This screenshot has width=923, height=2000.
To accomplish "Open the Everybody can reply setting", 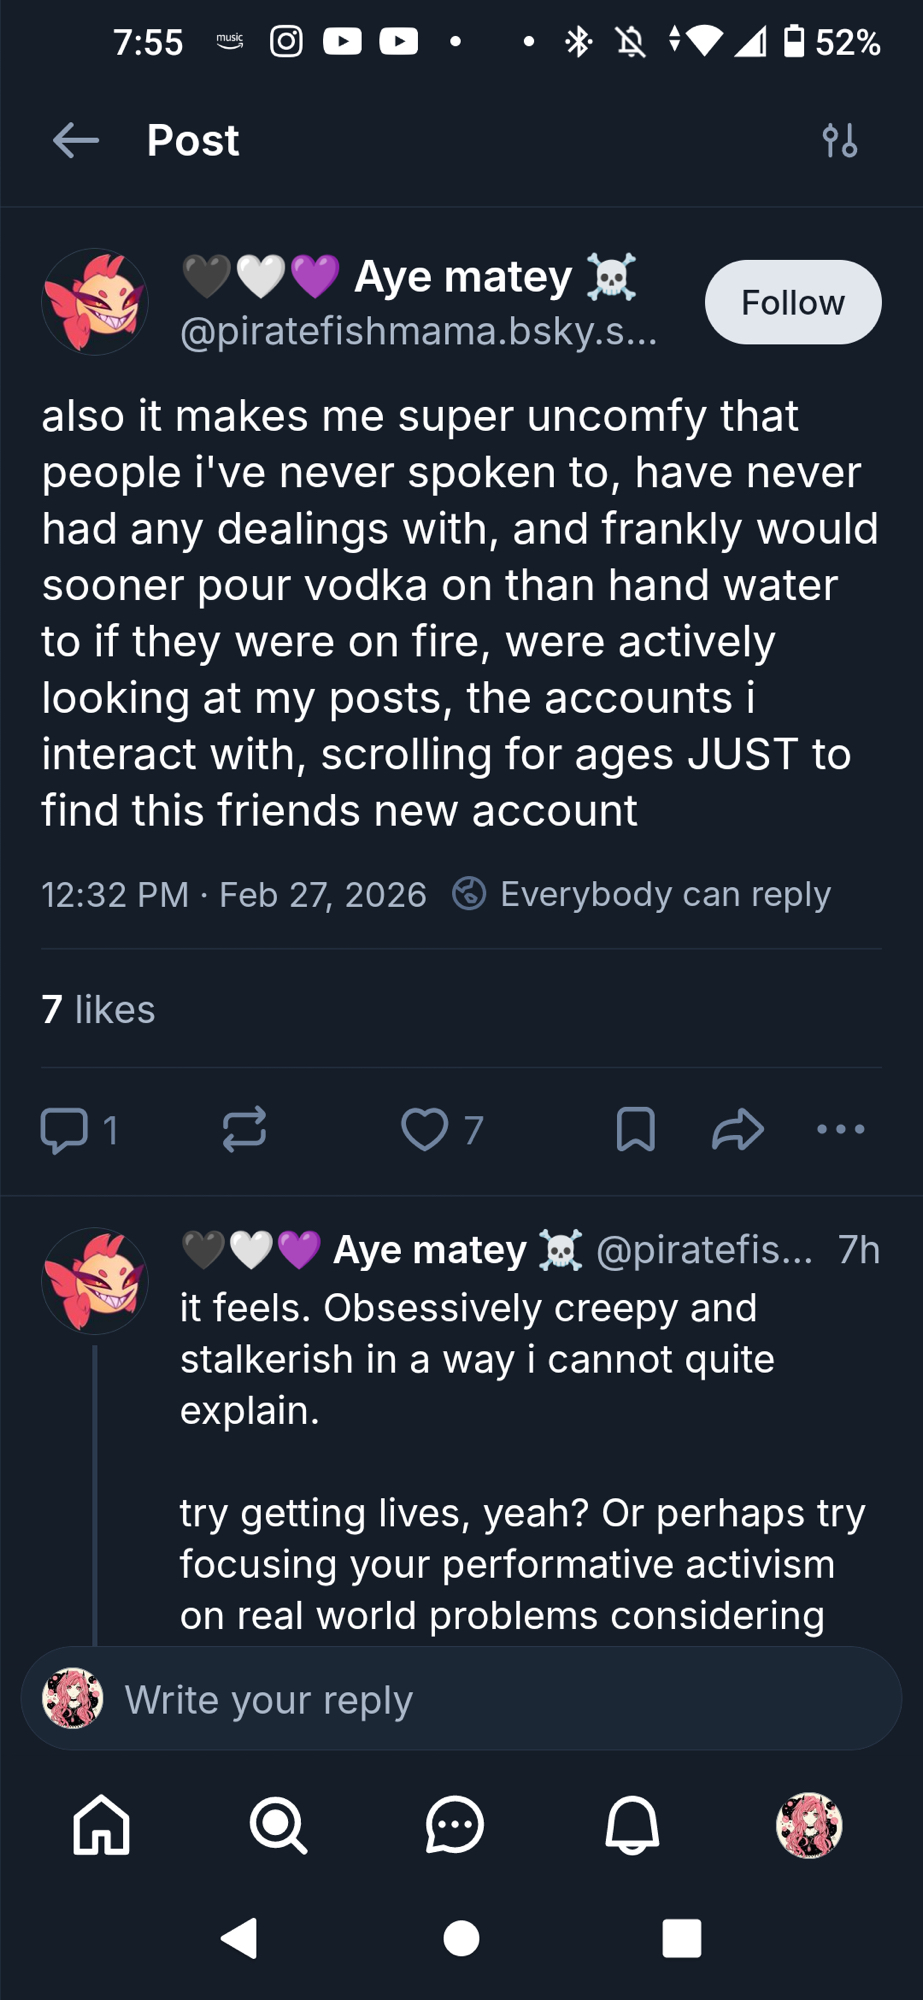I will [642, 894].
